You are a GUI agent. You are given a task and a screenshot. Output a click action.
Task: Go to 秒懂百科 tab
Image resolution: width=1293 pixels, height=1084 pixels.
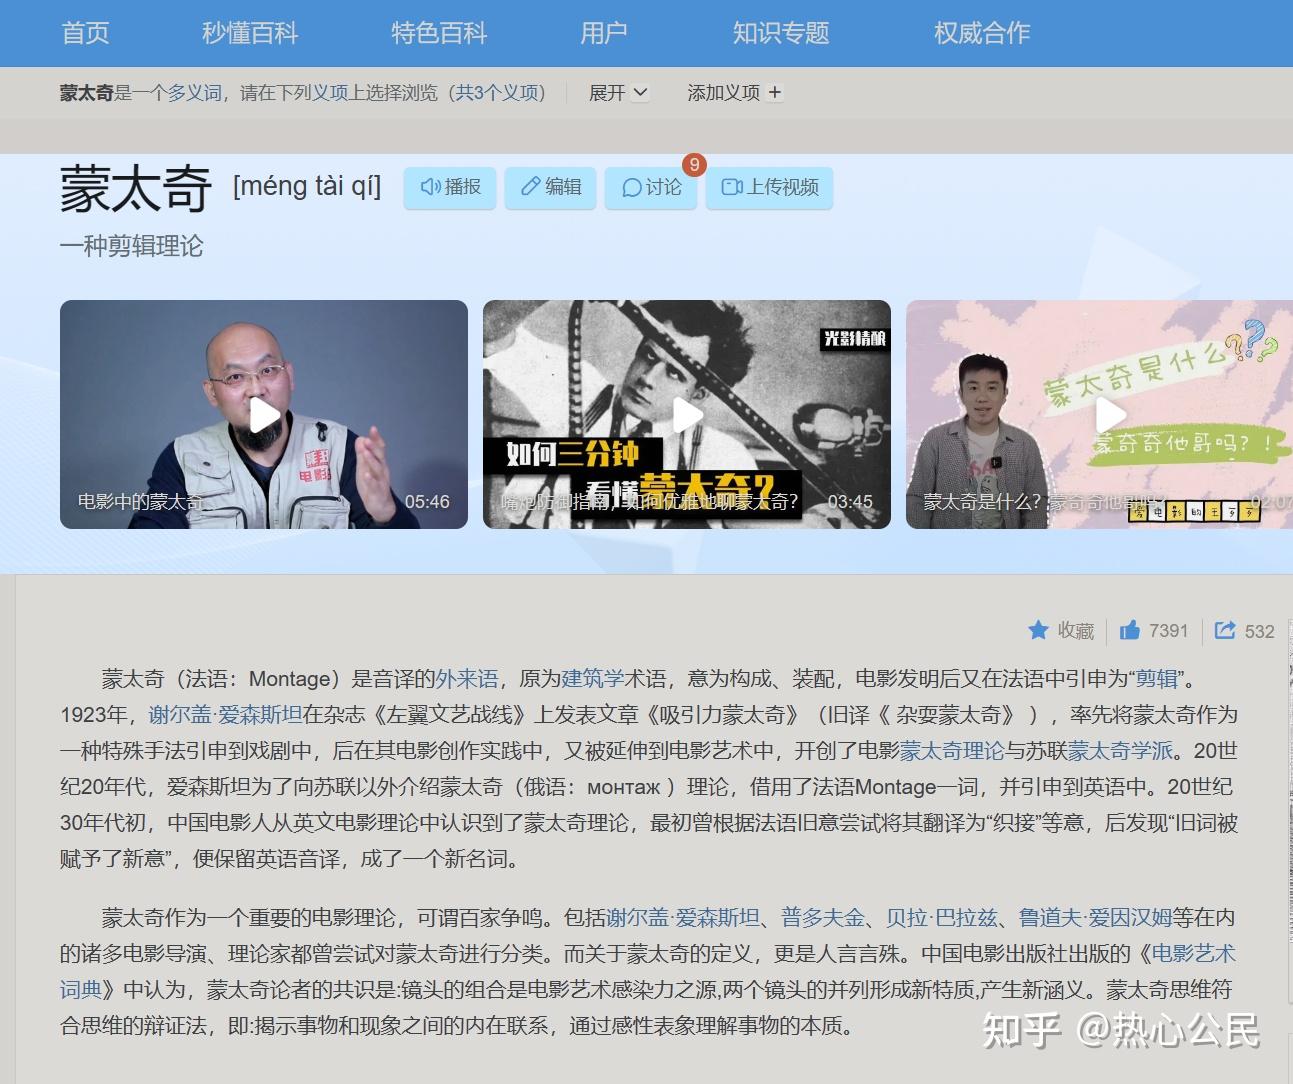tap(250, 33)
